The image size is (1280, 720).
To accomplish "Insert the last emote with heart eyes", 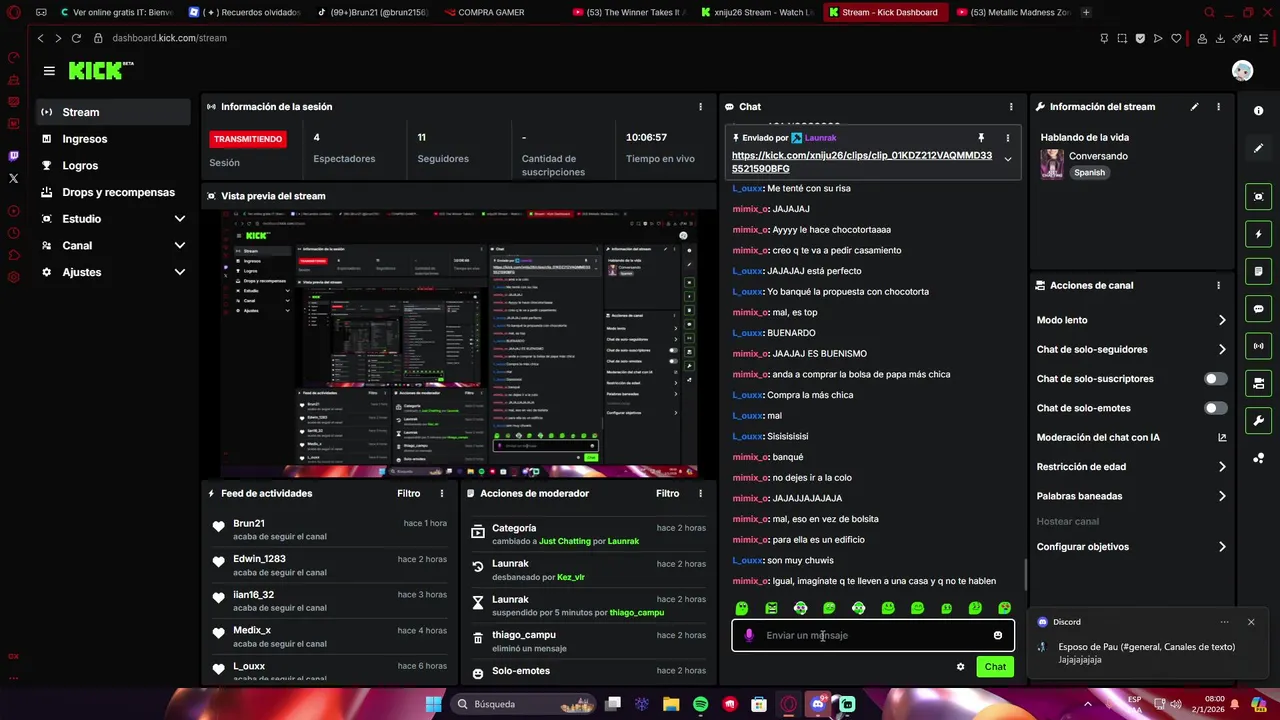I will coord(1004,608).
